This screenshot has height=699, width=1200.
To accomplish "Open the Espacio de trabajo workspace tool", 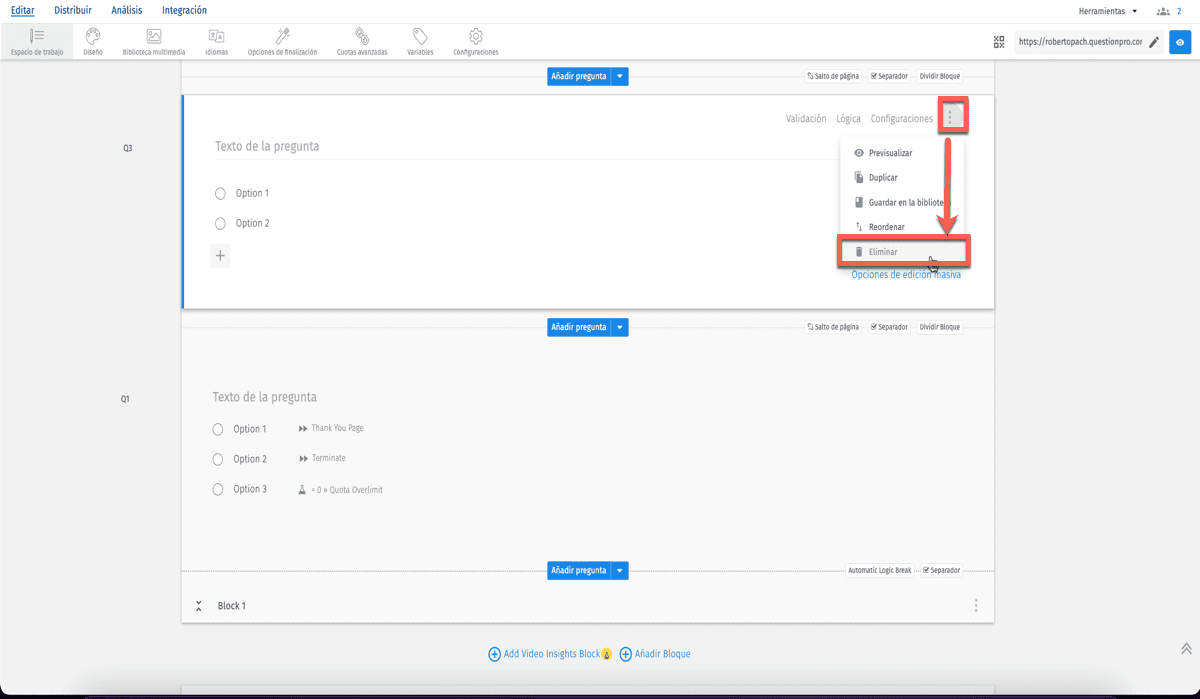I will tap(37, 41).
